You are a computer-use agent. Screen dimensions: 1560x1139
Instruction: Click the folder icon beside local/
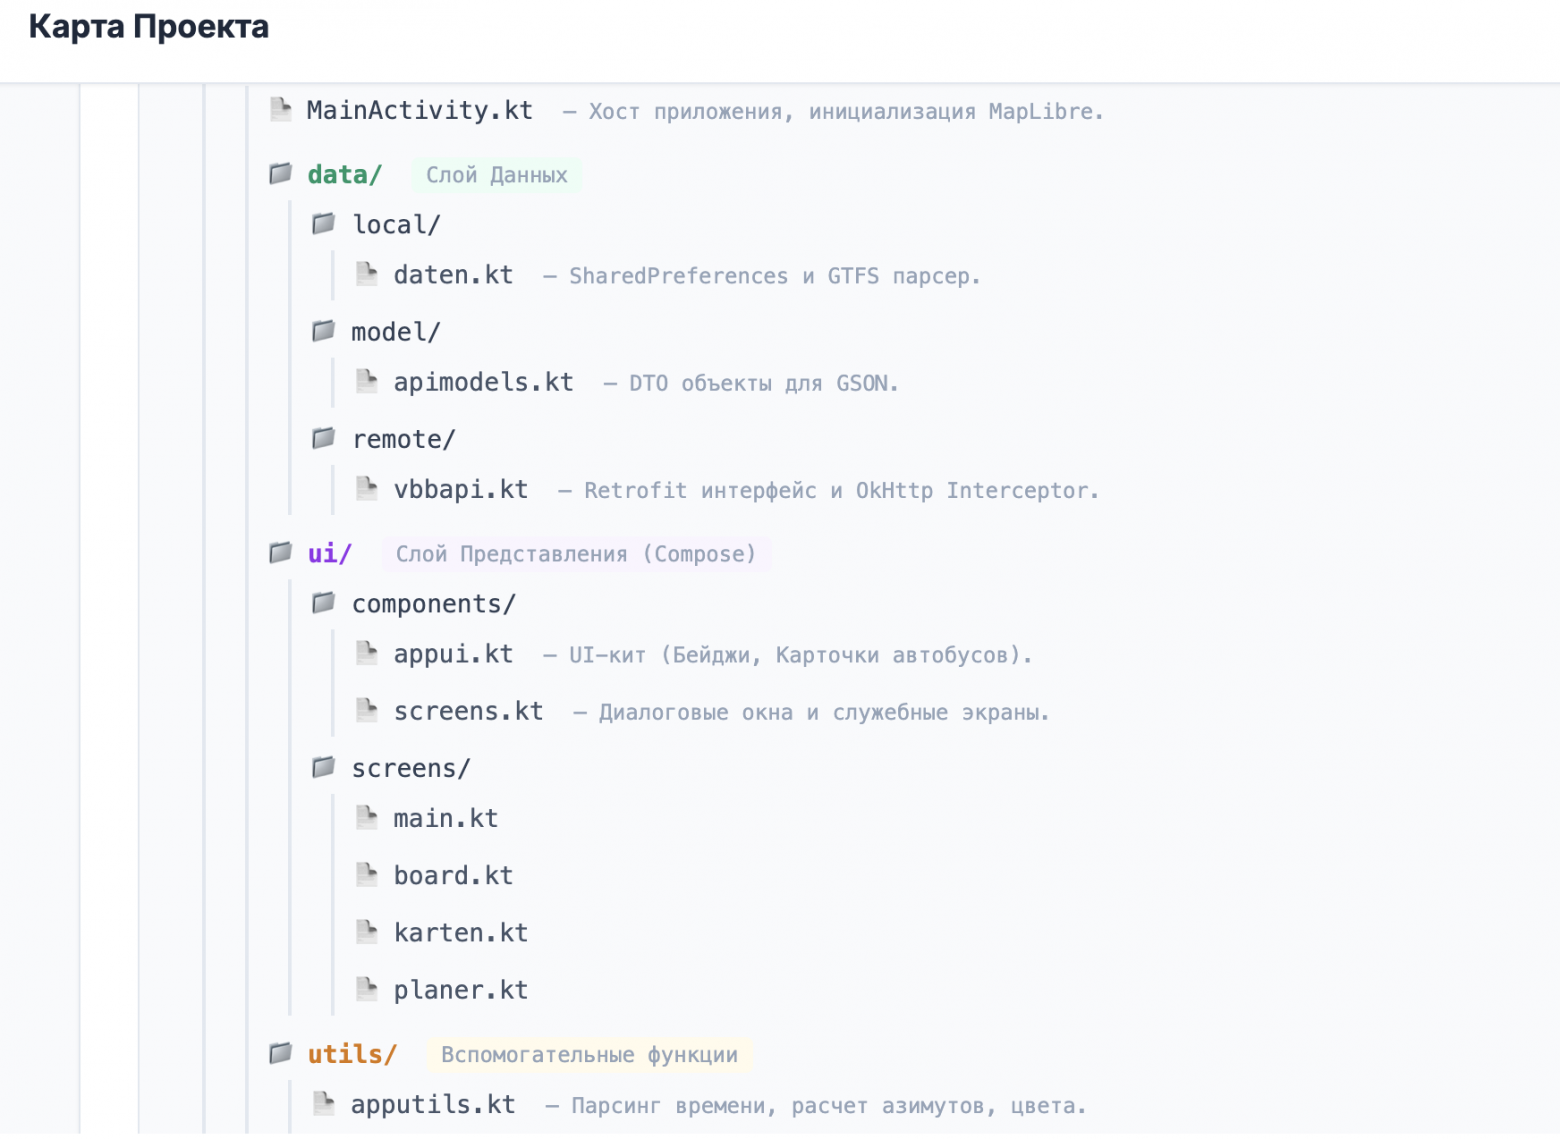[323, 224]
